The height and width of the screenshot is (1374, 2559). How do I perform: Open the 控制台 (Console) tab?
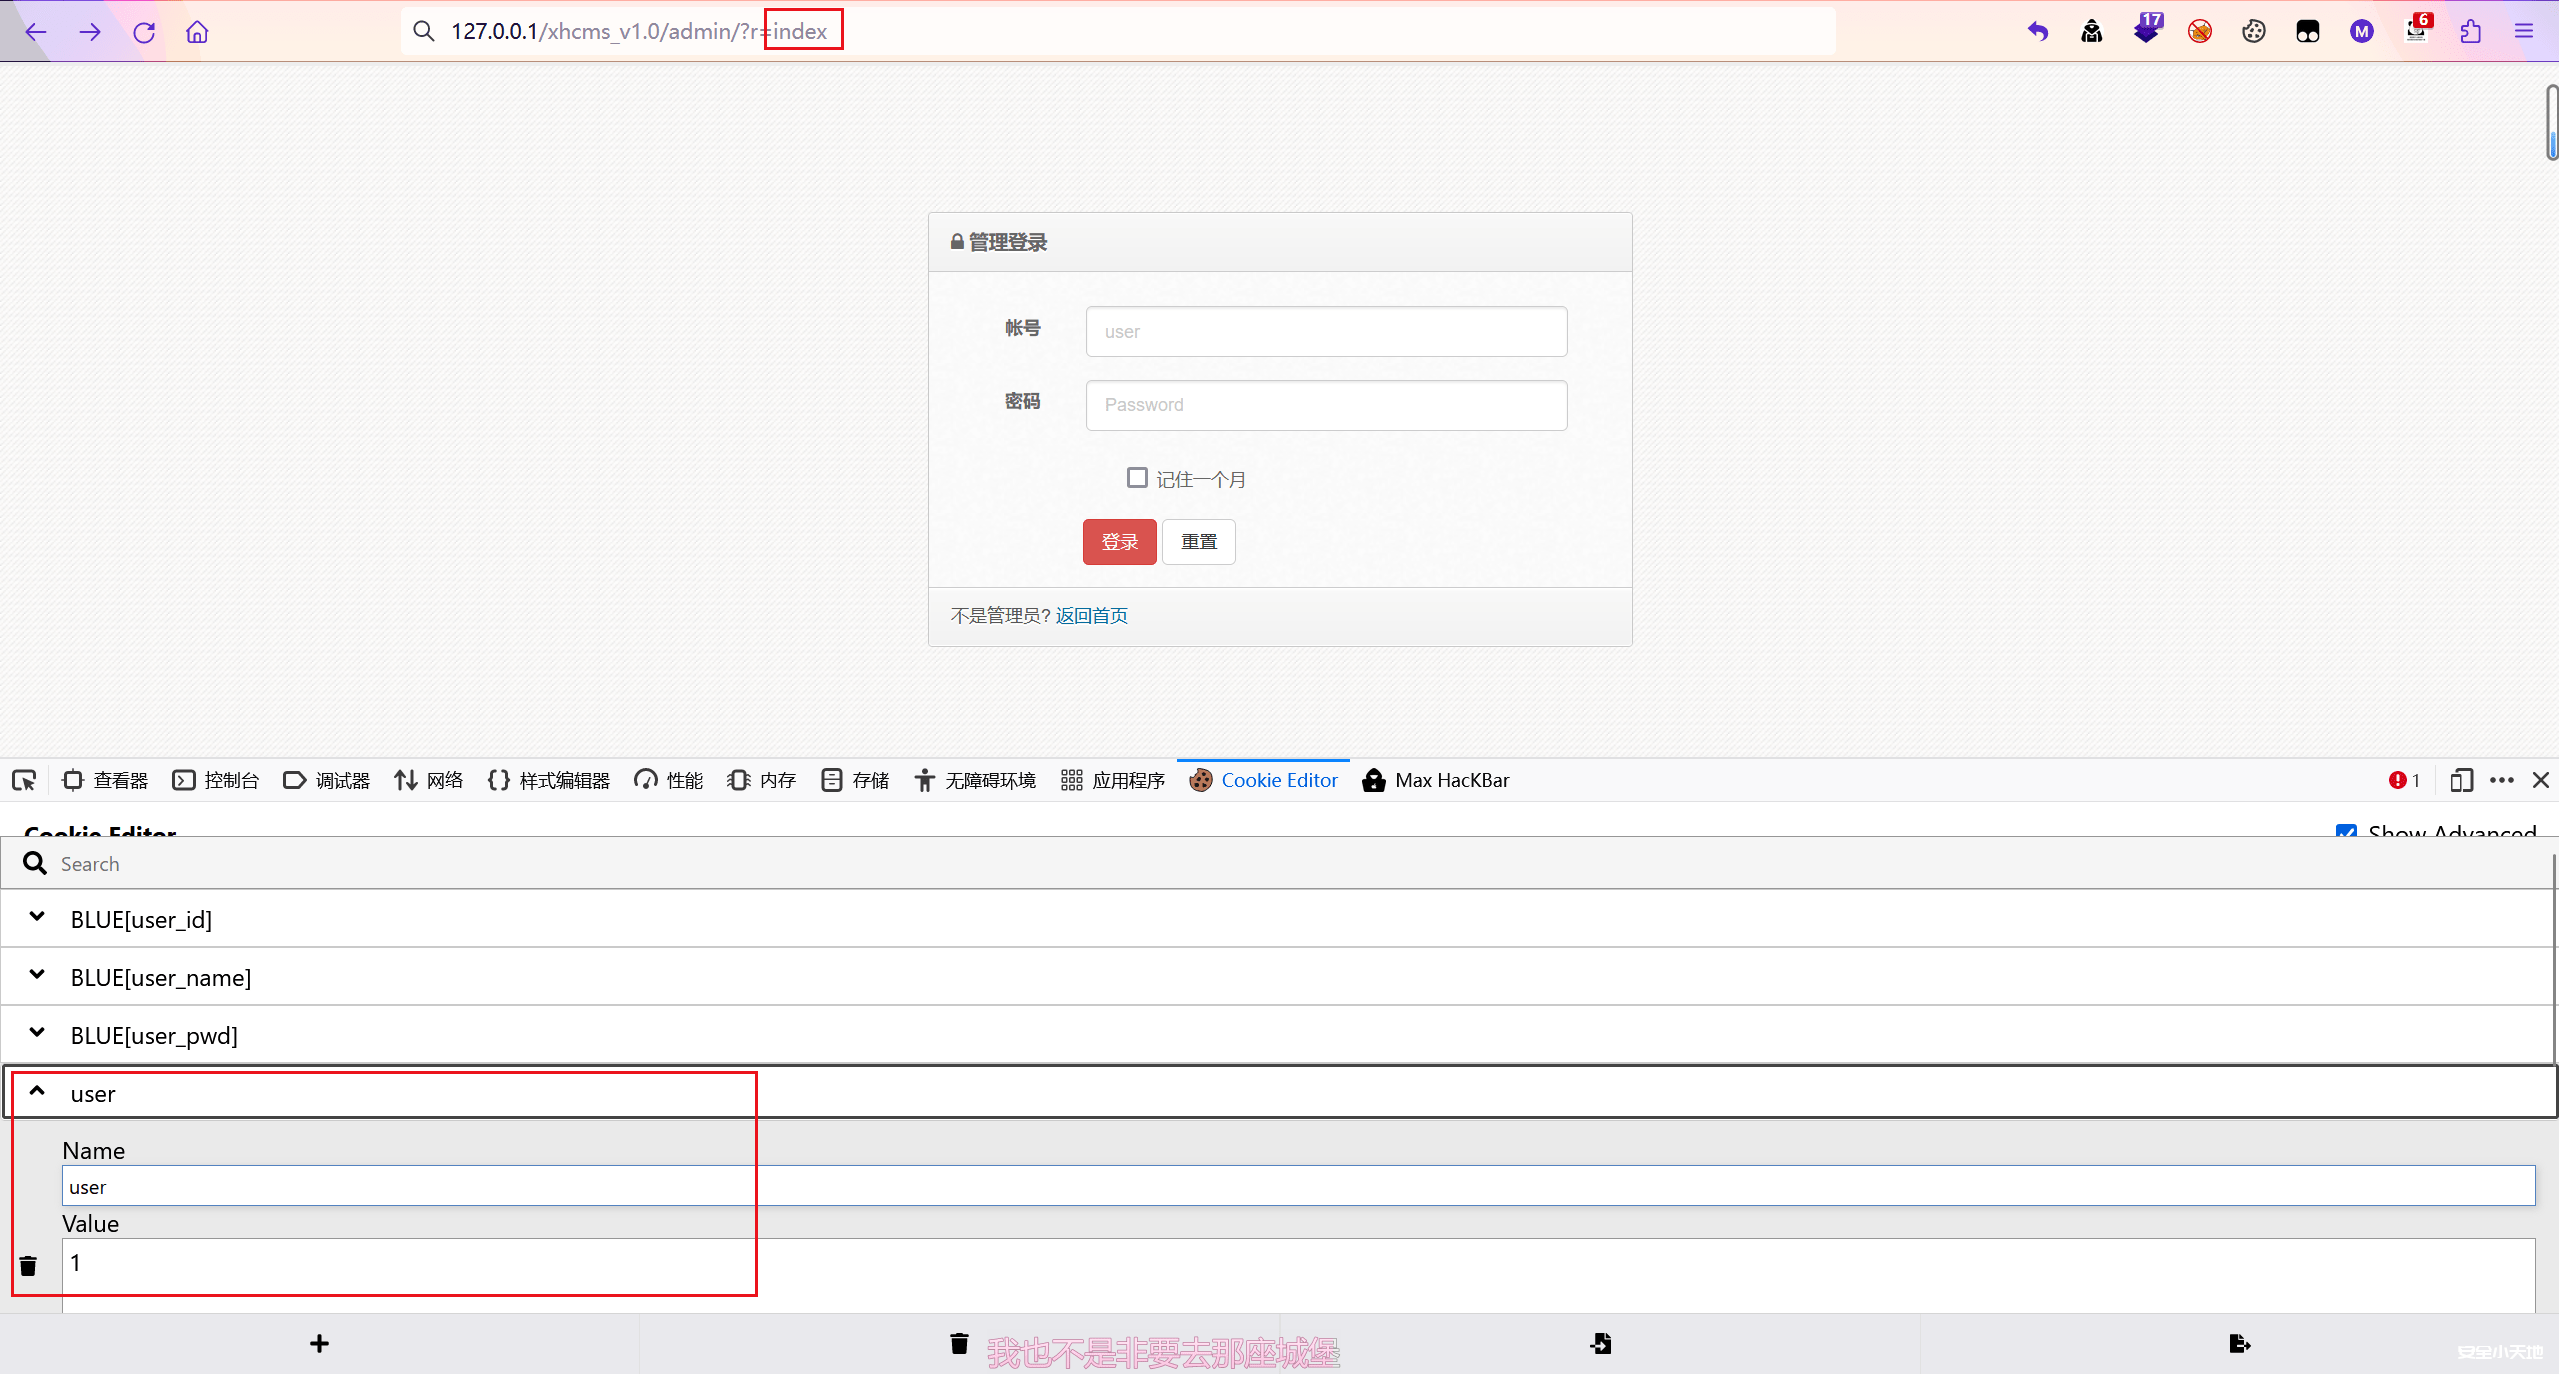[x=216, y=780]
